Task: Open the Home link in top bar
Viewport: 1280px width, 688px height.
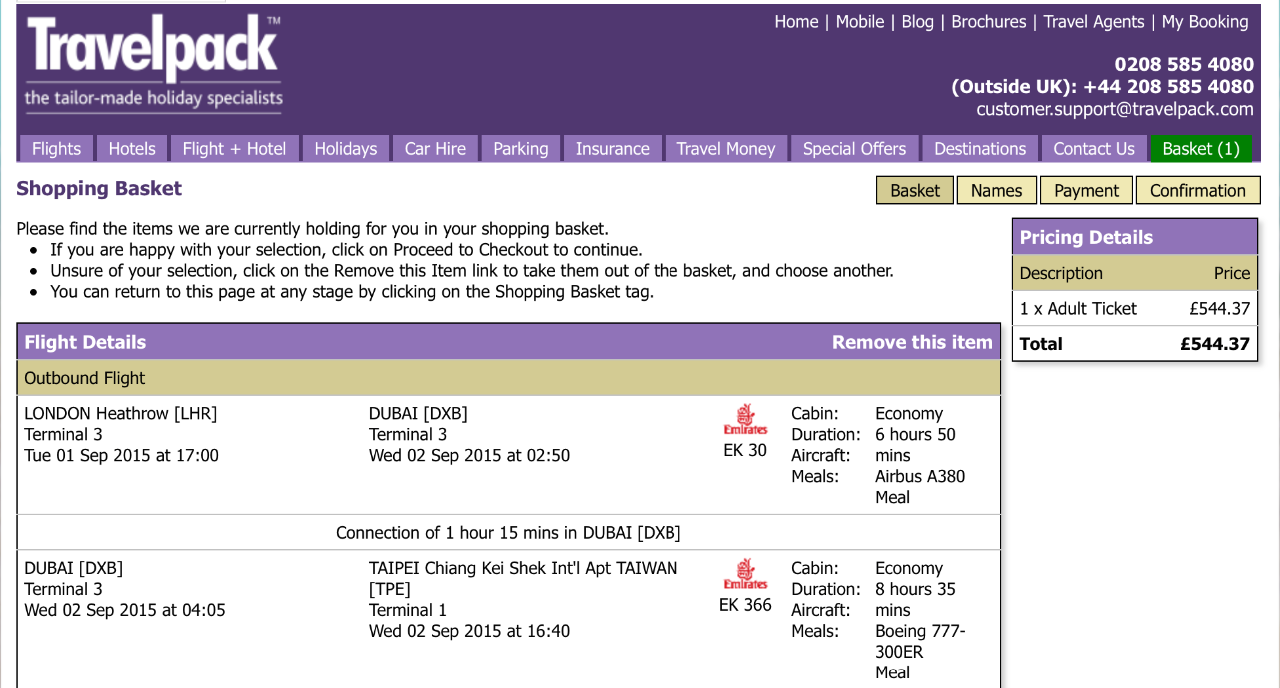Action: click(x=796, y=22)
